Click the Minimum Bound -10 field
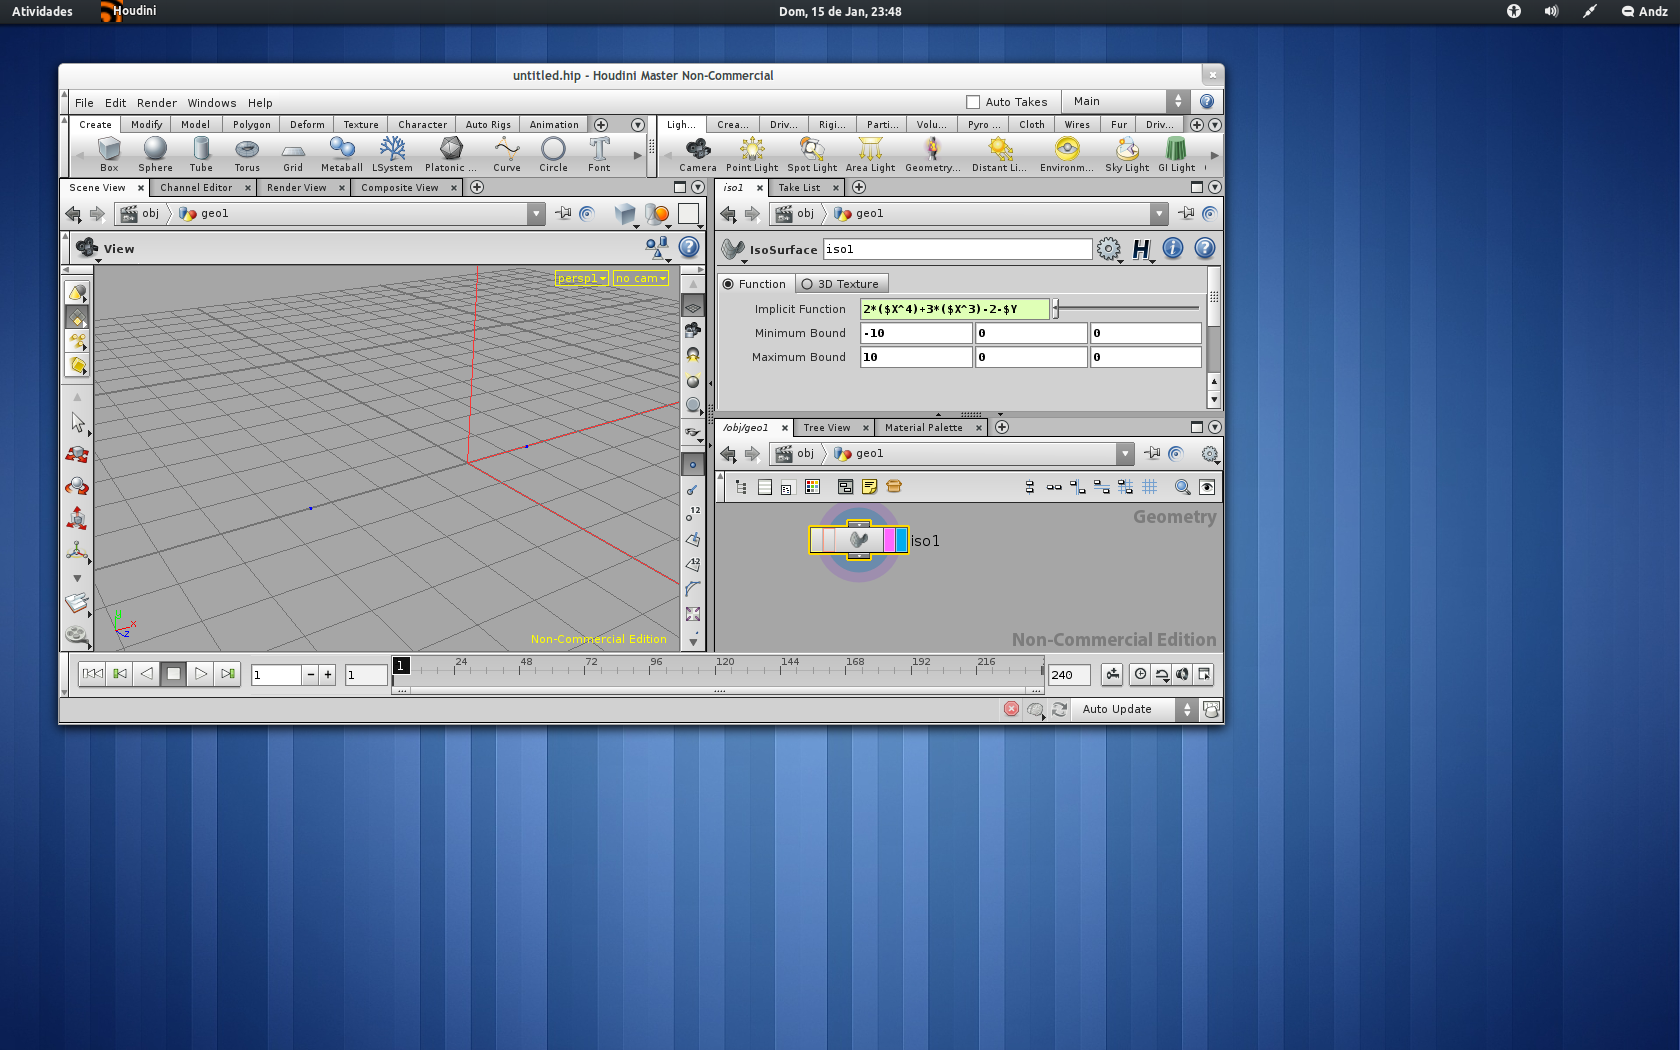This screenshot has height=1050, width=1680. pos(916,333)
